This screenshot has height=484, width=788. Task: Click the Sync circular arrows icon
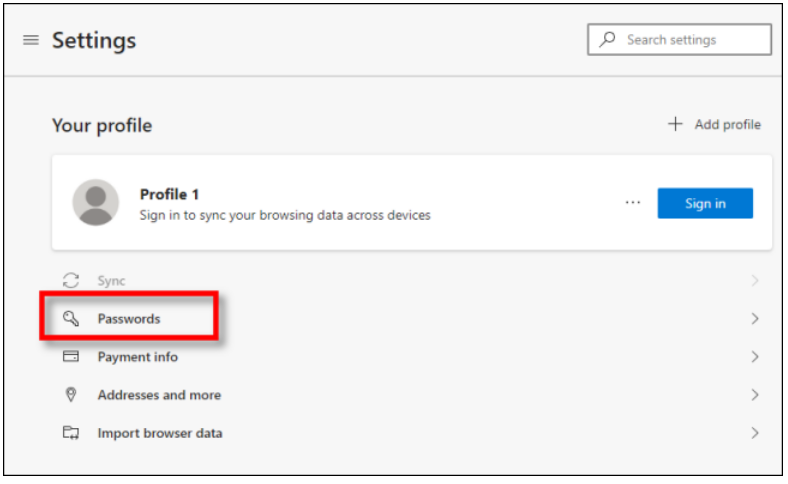(x=71, y=280)
